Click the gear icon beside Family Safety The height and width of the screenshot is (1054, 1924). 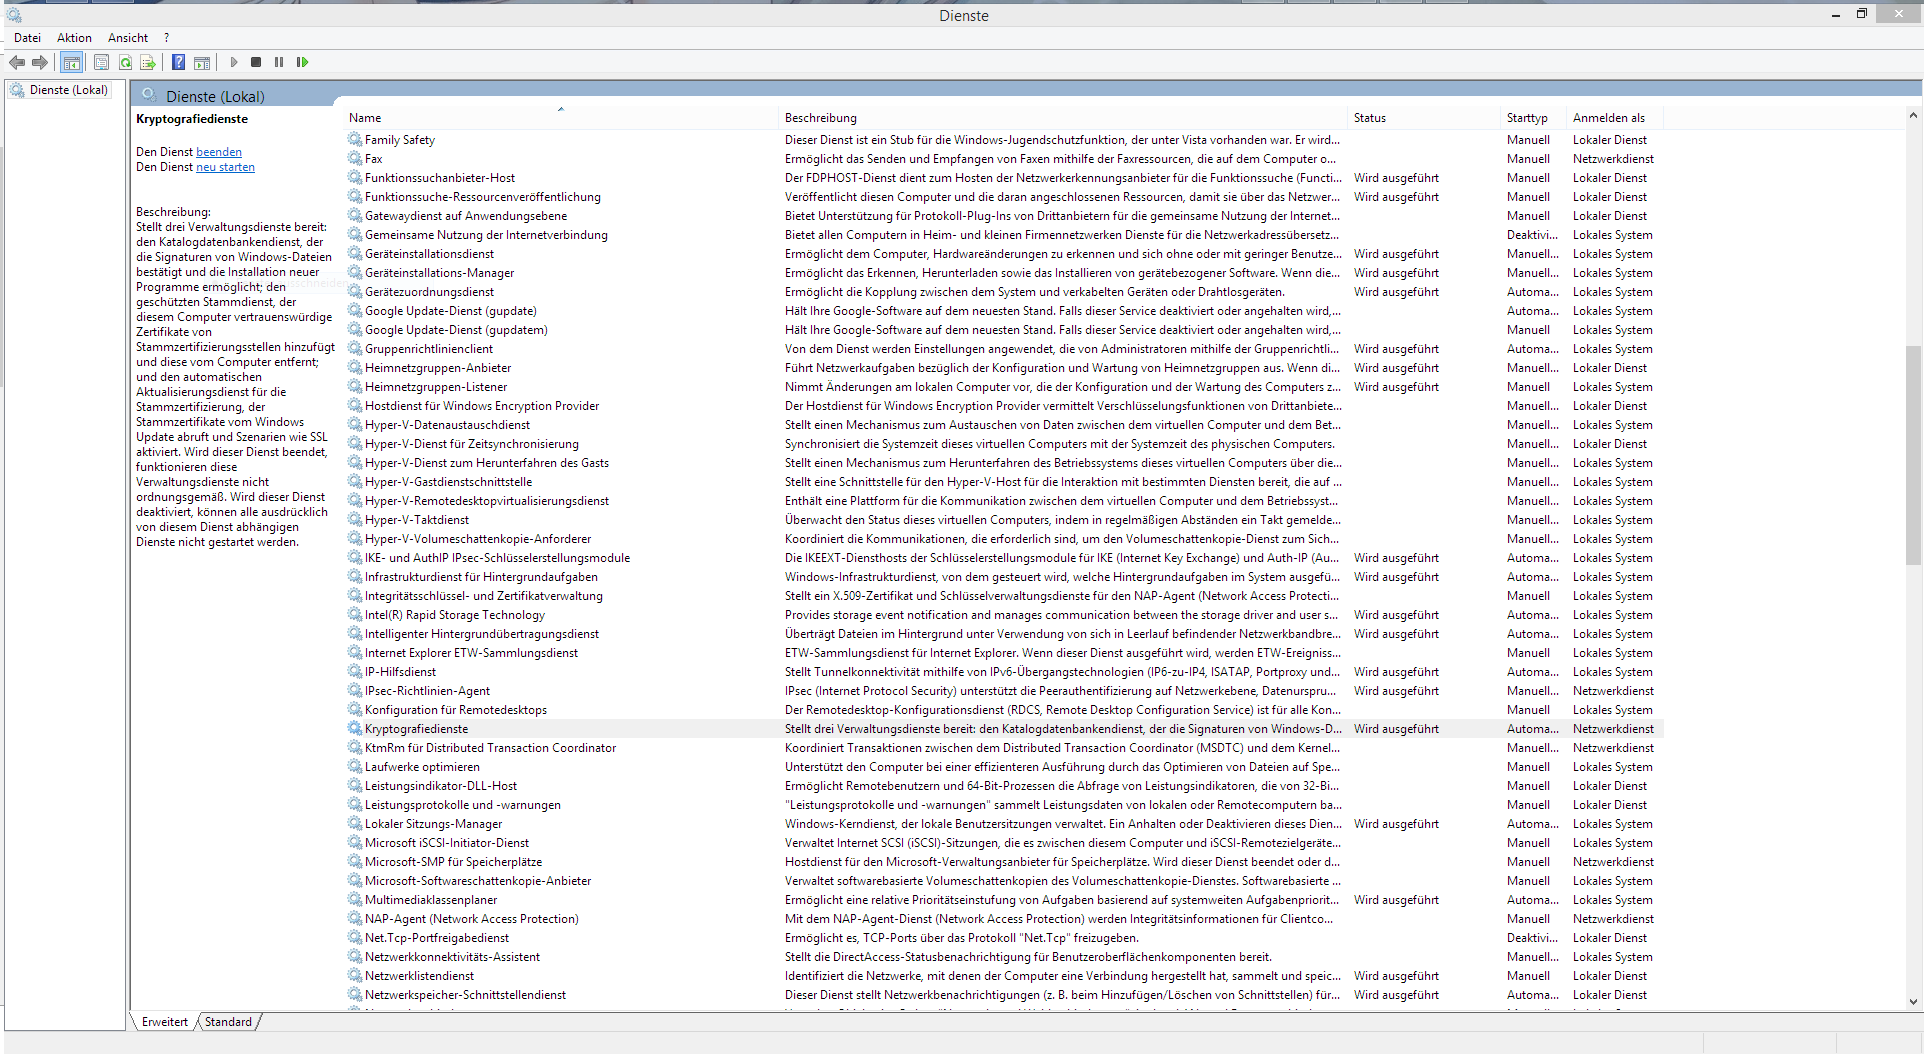tap(355, 140)
